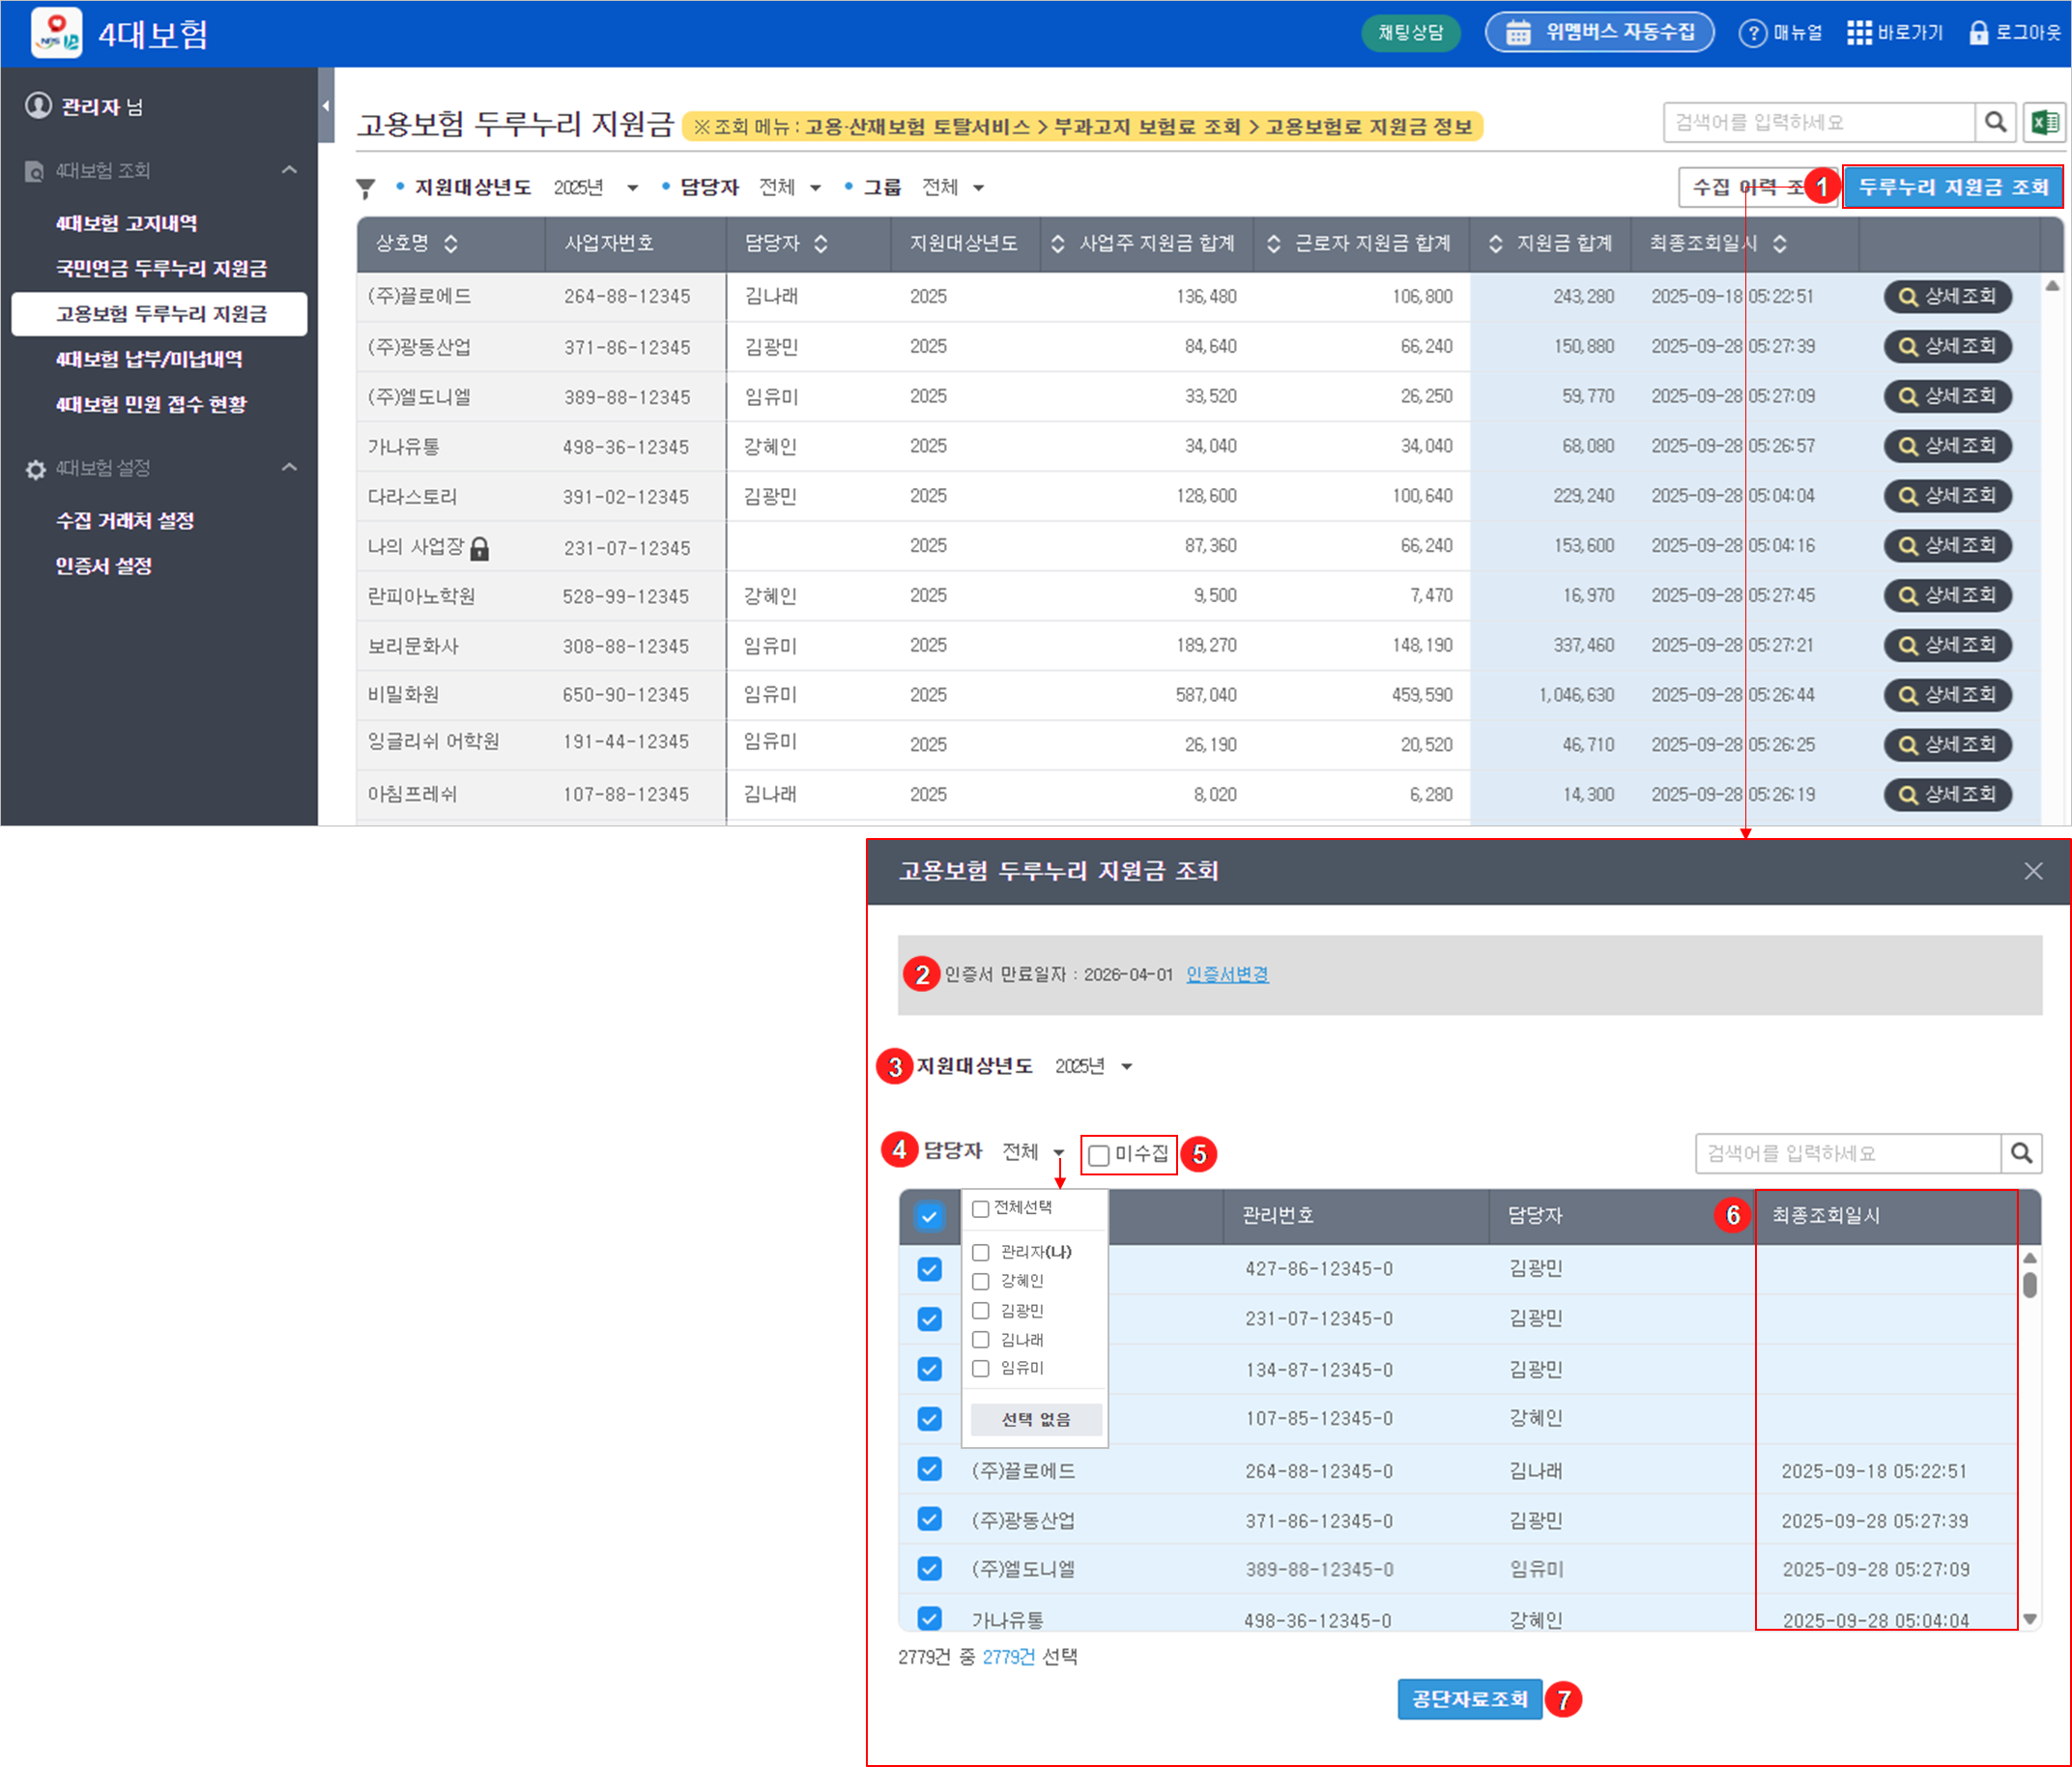
Task: Click the popup list scrollbar thumb
Action: coord(2029,1284)
